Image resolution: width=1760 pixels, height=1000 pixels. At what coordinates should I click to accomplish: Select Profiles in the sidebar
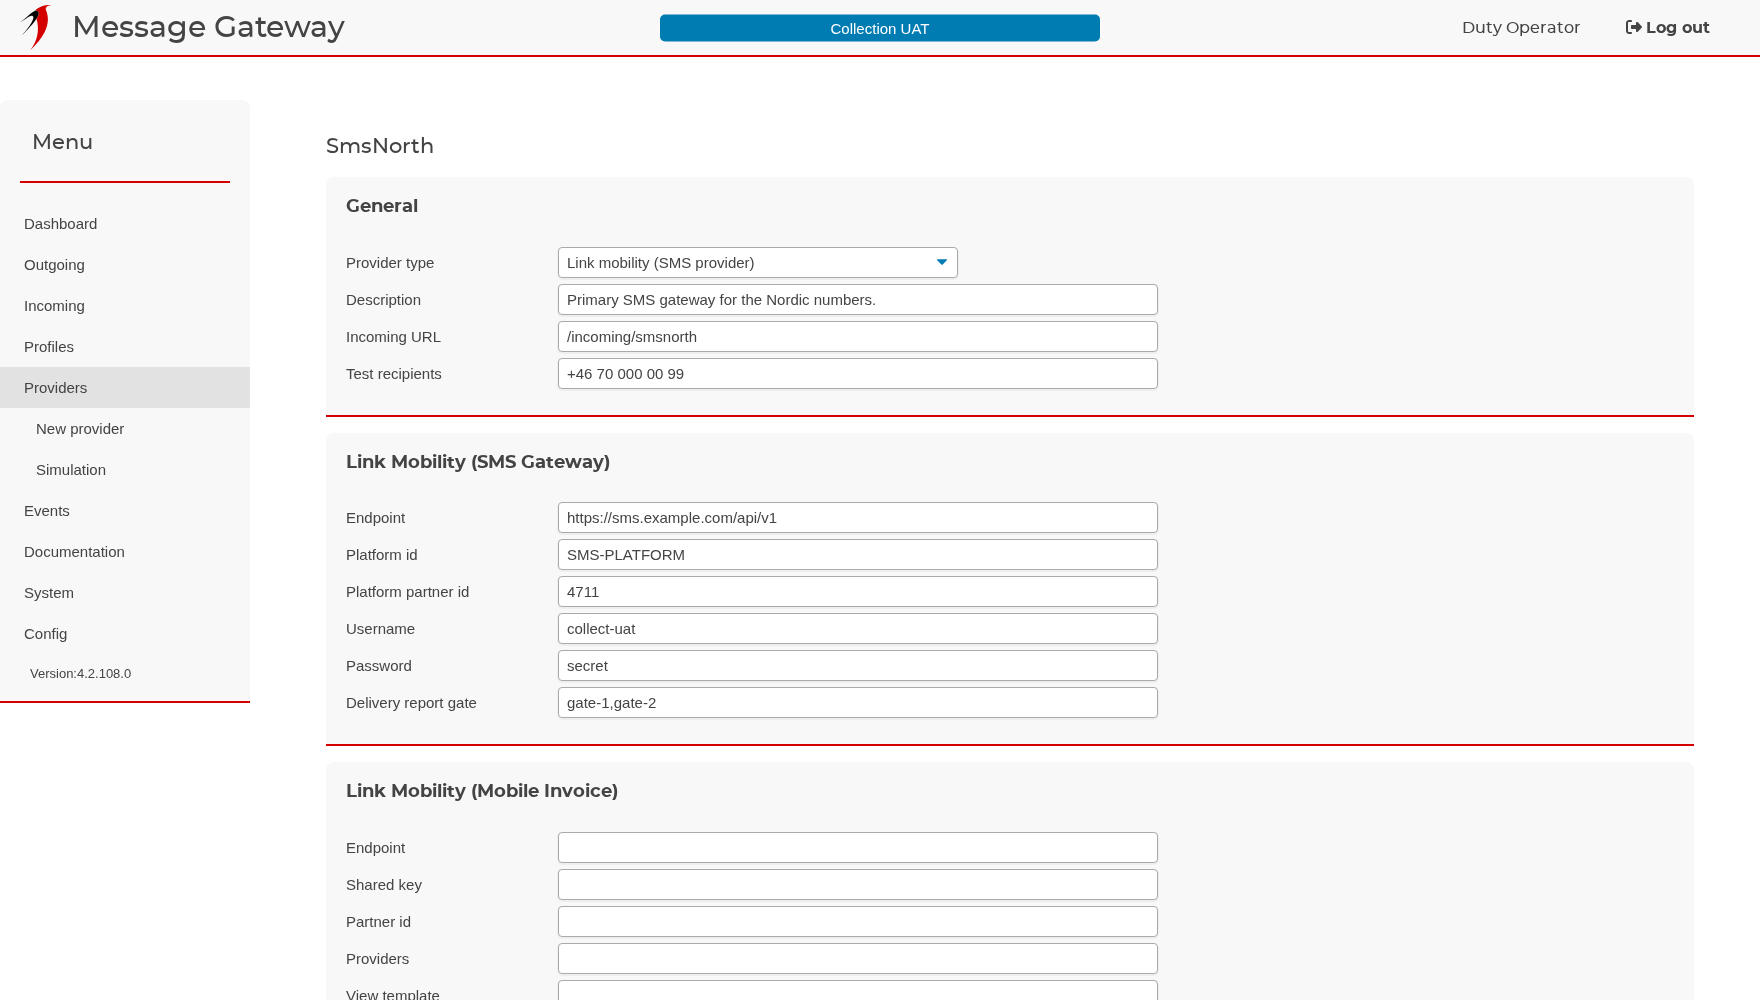tap(125, 347)
